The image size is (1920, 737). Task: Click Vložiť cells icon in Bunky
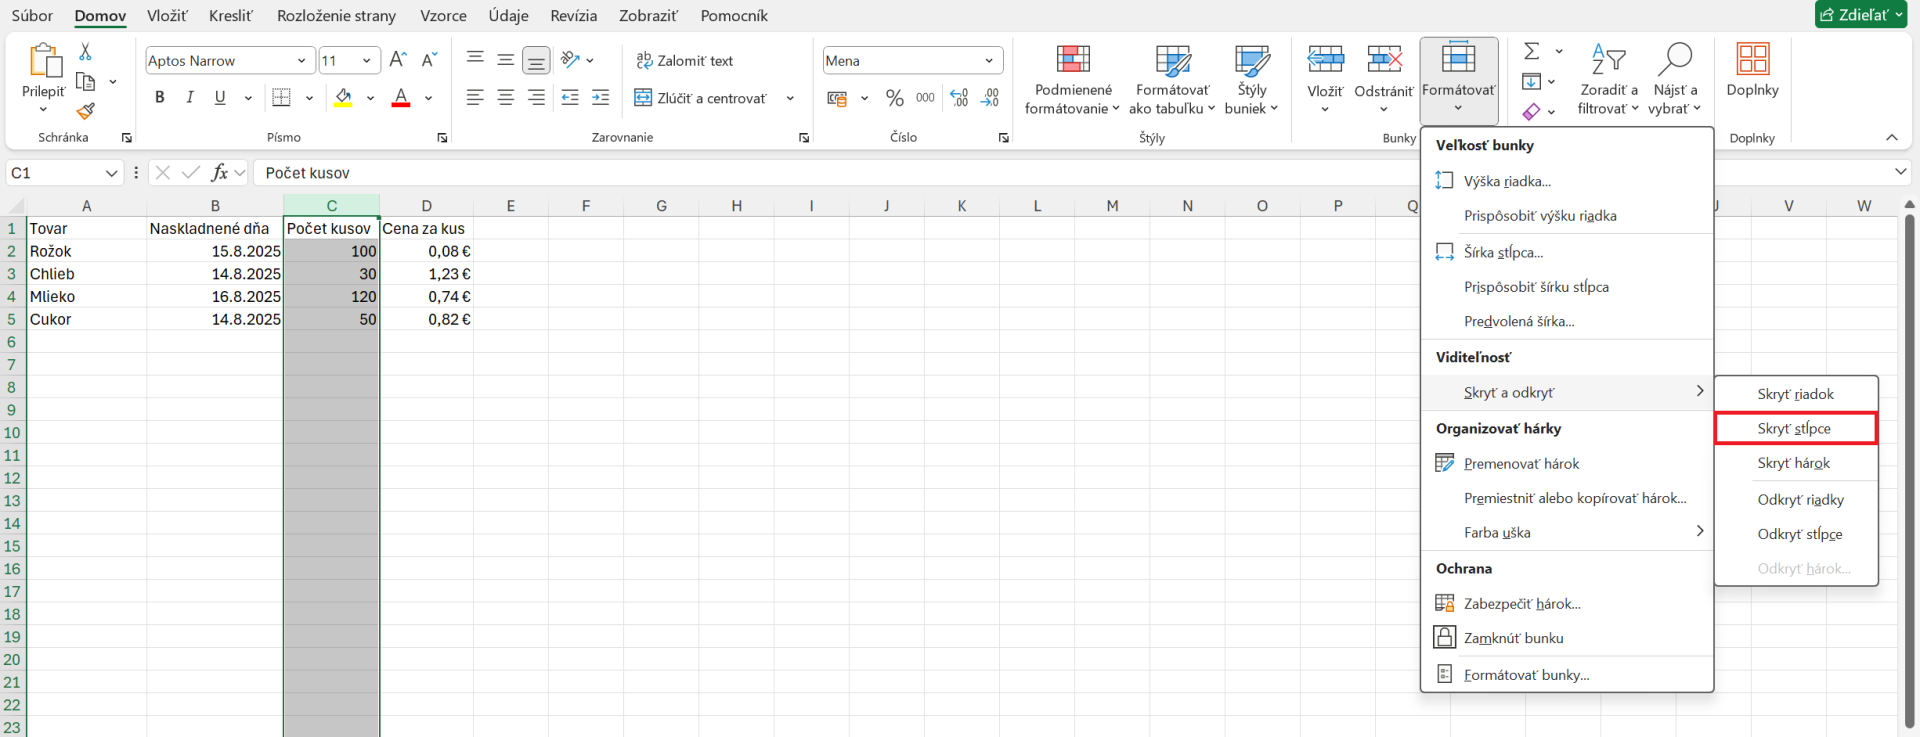tap(1325, 59)
